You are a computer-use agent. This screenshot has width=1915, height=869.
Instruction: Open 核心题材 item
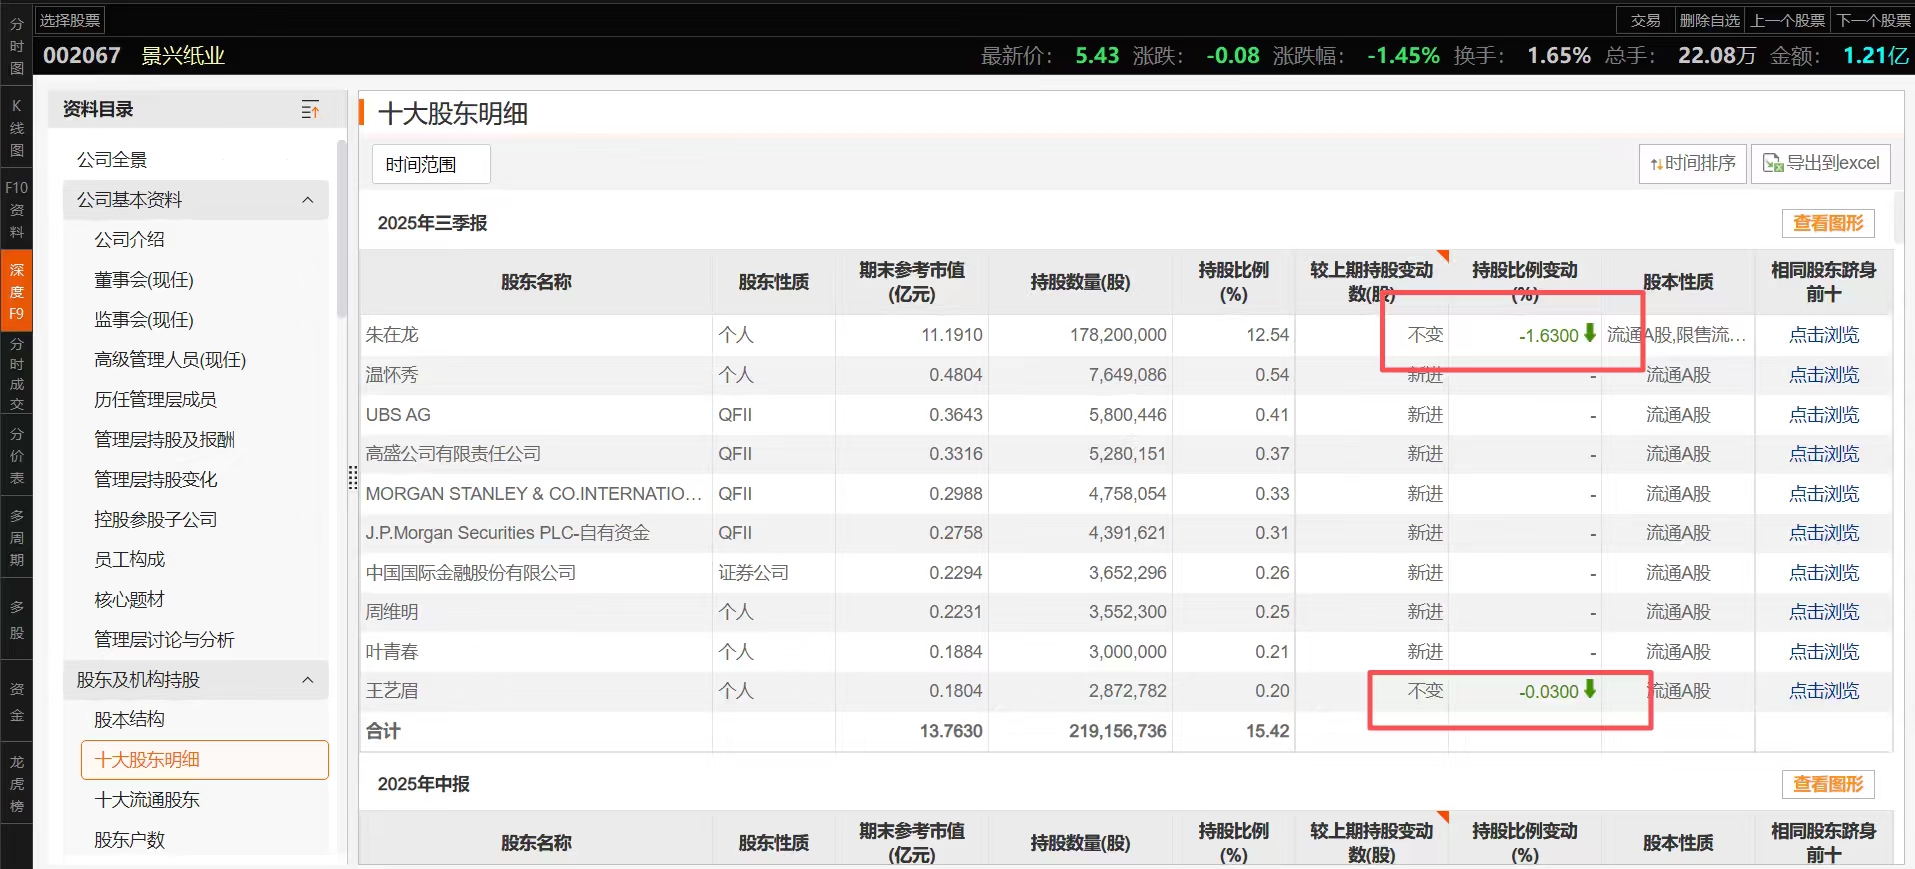point(130,600)
